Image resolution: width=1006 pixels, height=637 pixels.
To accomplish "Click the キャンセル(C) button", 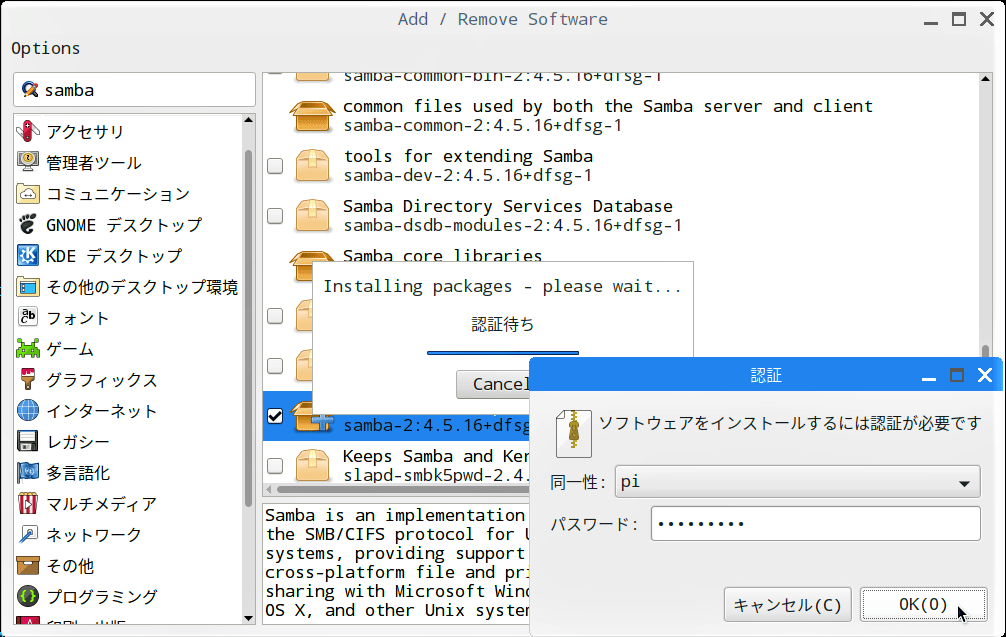I will (x=787, y=604).
